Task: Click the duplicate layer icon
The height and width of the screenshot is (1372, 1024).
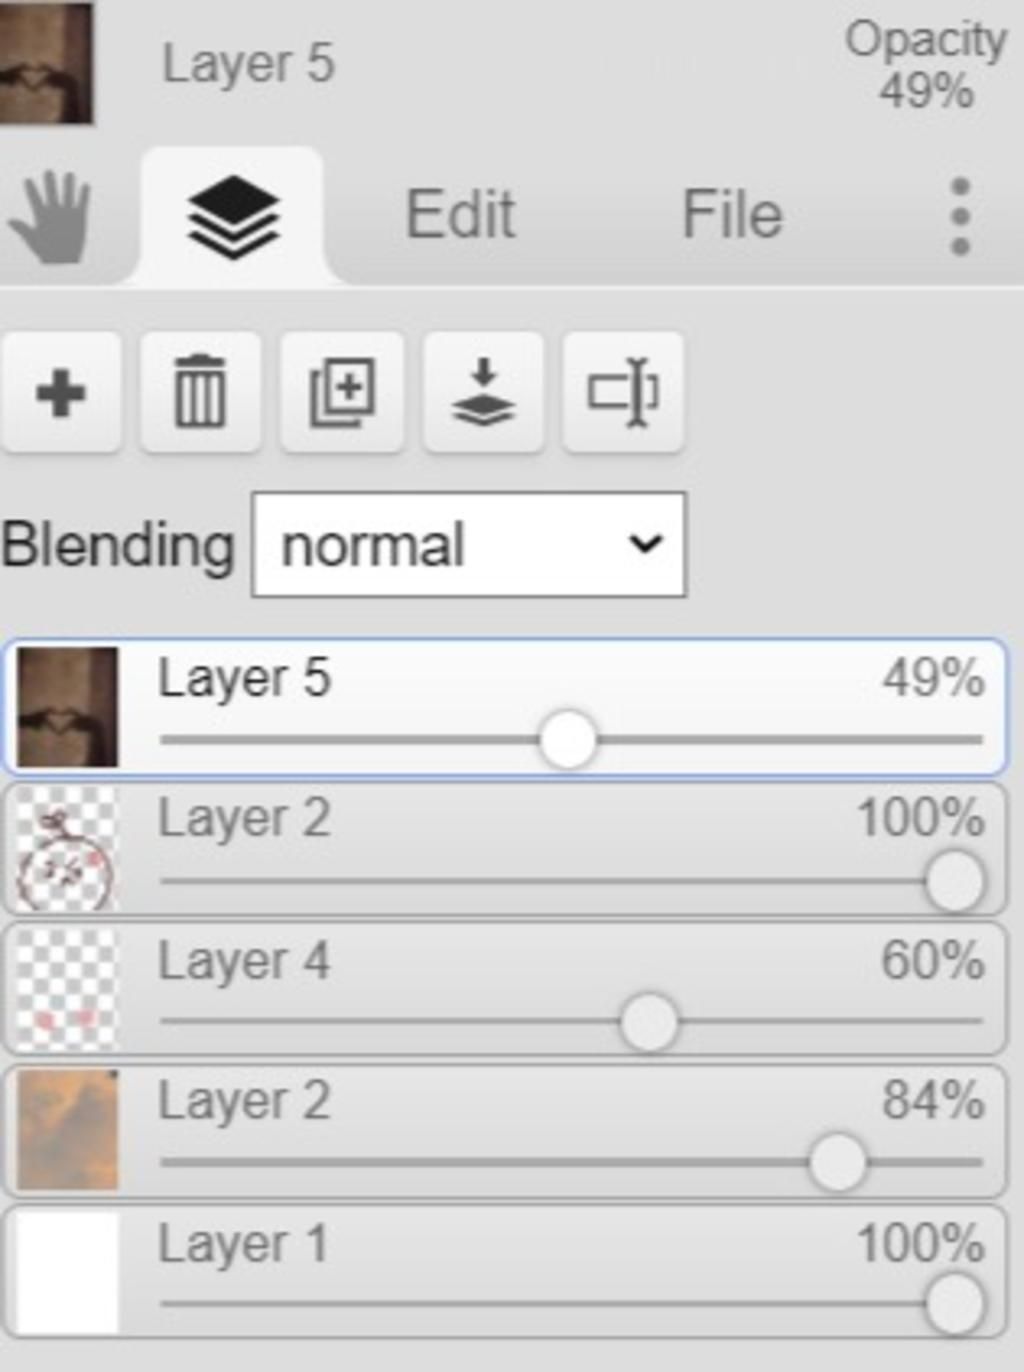Action: (x=342, y=392)
